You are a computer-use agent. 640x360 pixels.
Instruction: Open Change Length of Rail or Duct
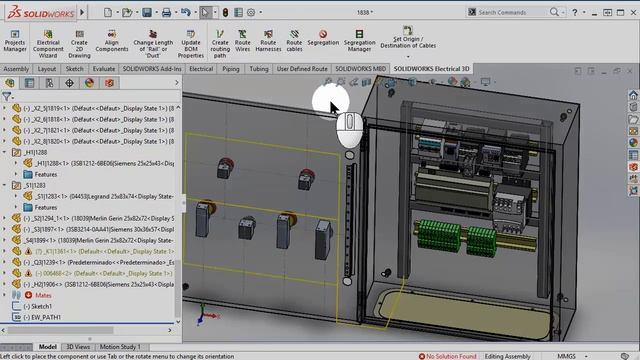153,44
